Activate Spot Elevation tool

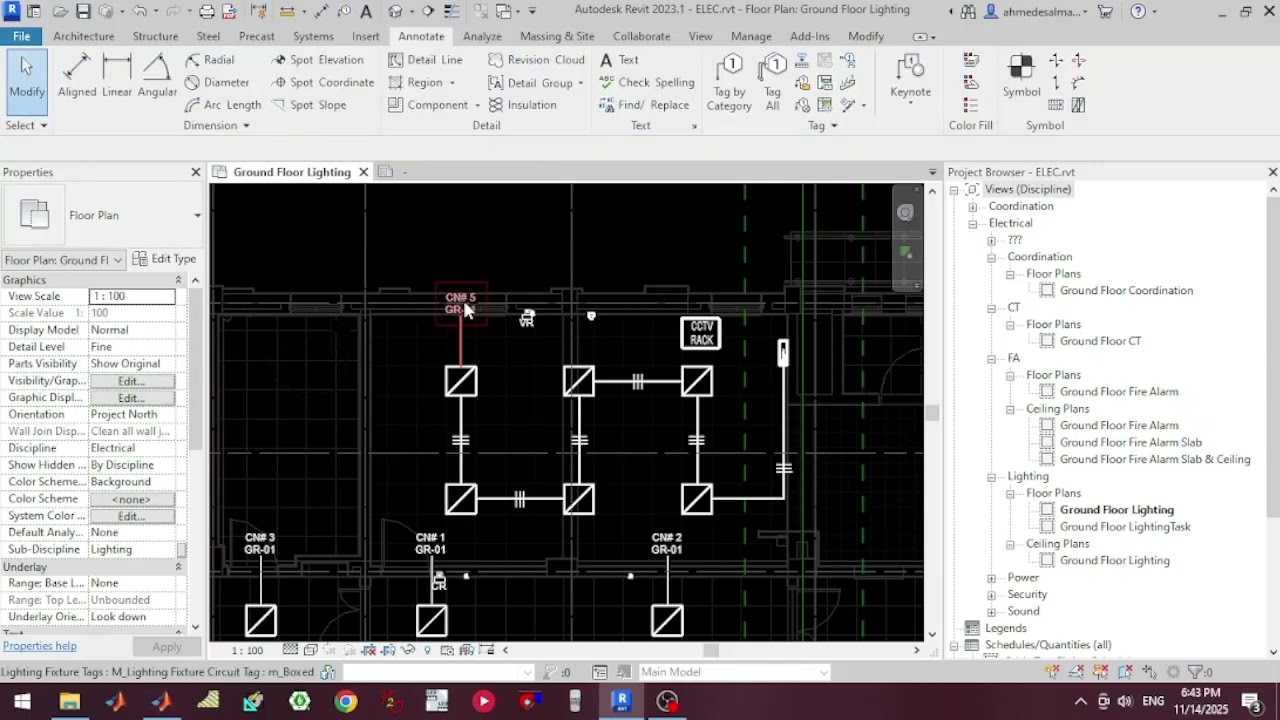[317, 60]
